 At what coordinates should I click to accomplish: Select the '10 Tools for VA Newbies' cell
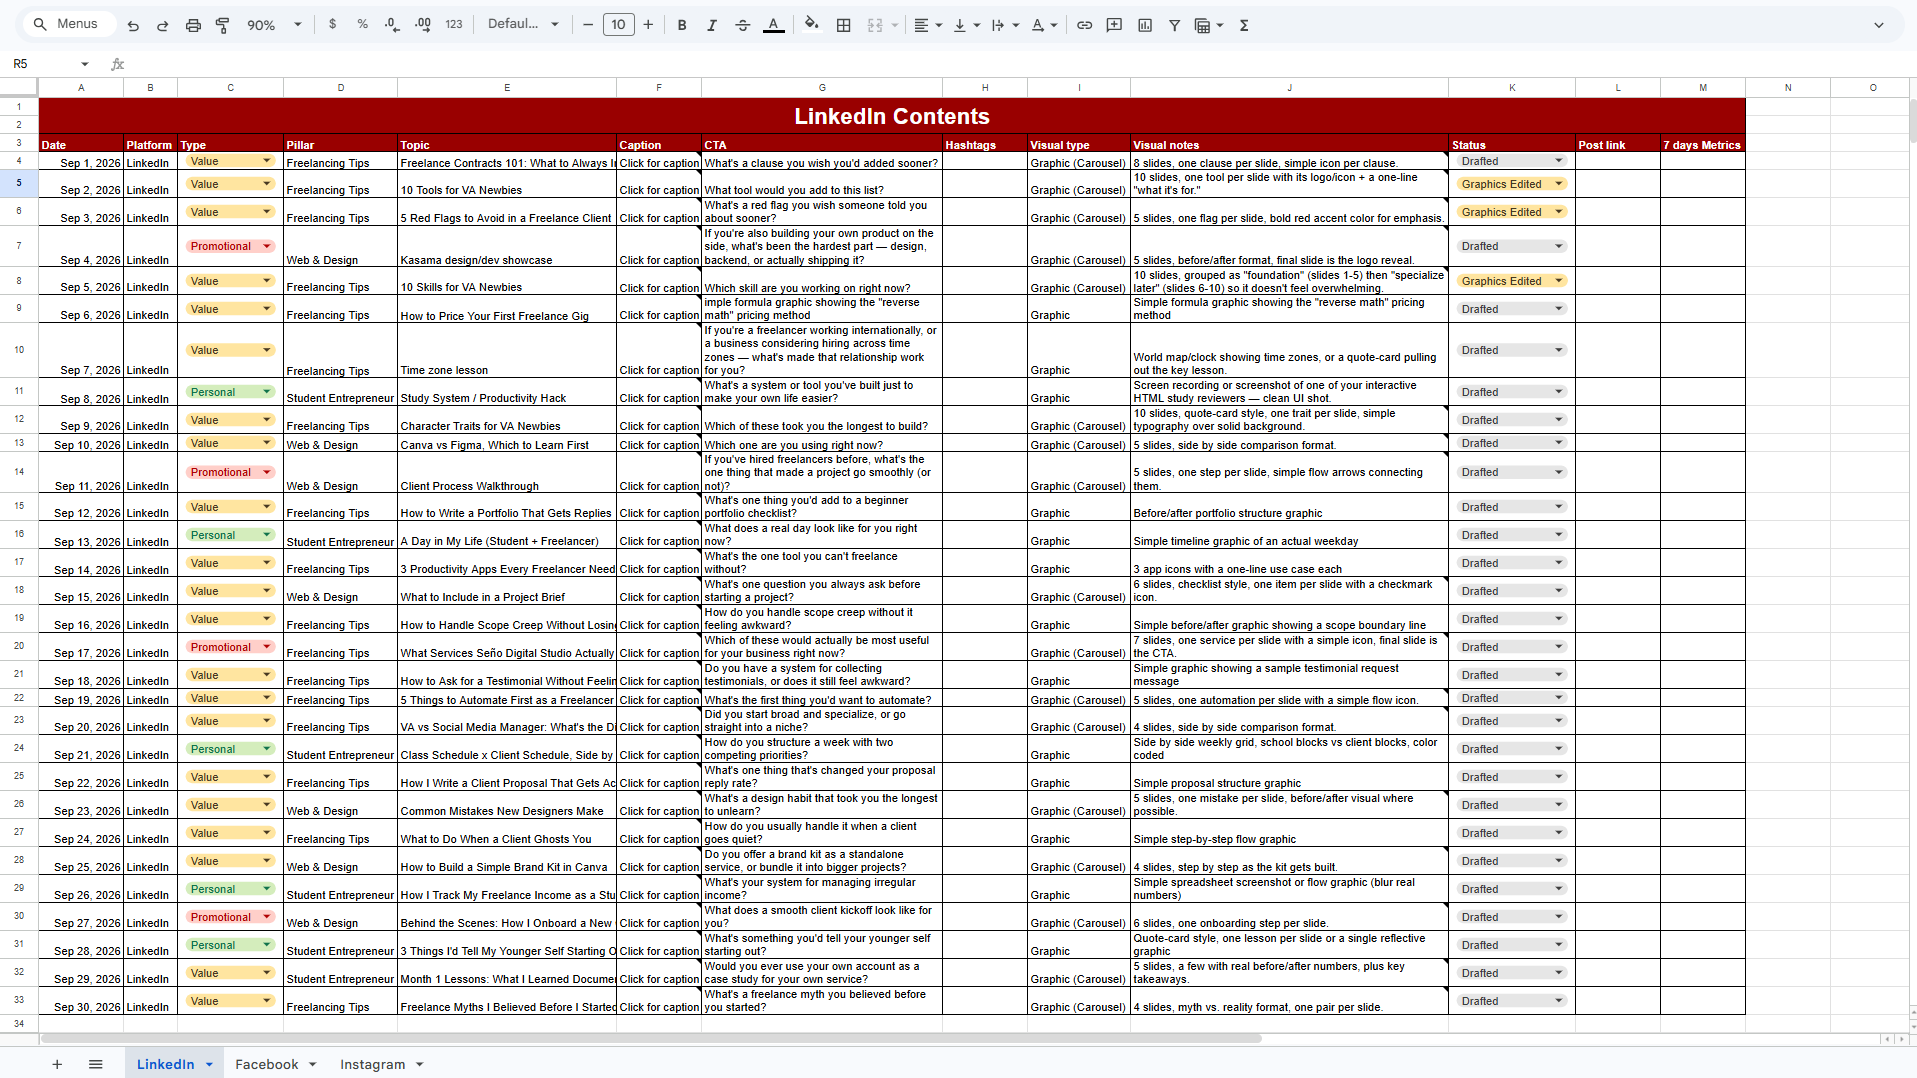507,184
